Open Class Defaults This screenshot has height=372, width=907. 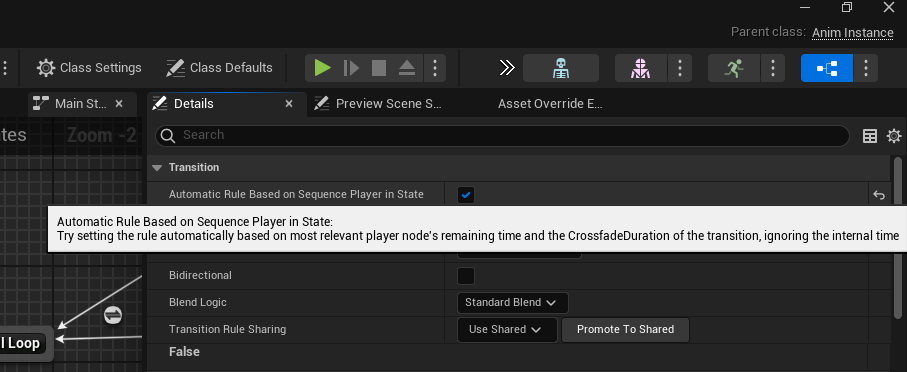[220, 68]
